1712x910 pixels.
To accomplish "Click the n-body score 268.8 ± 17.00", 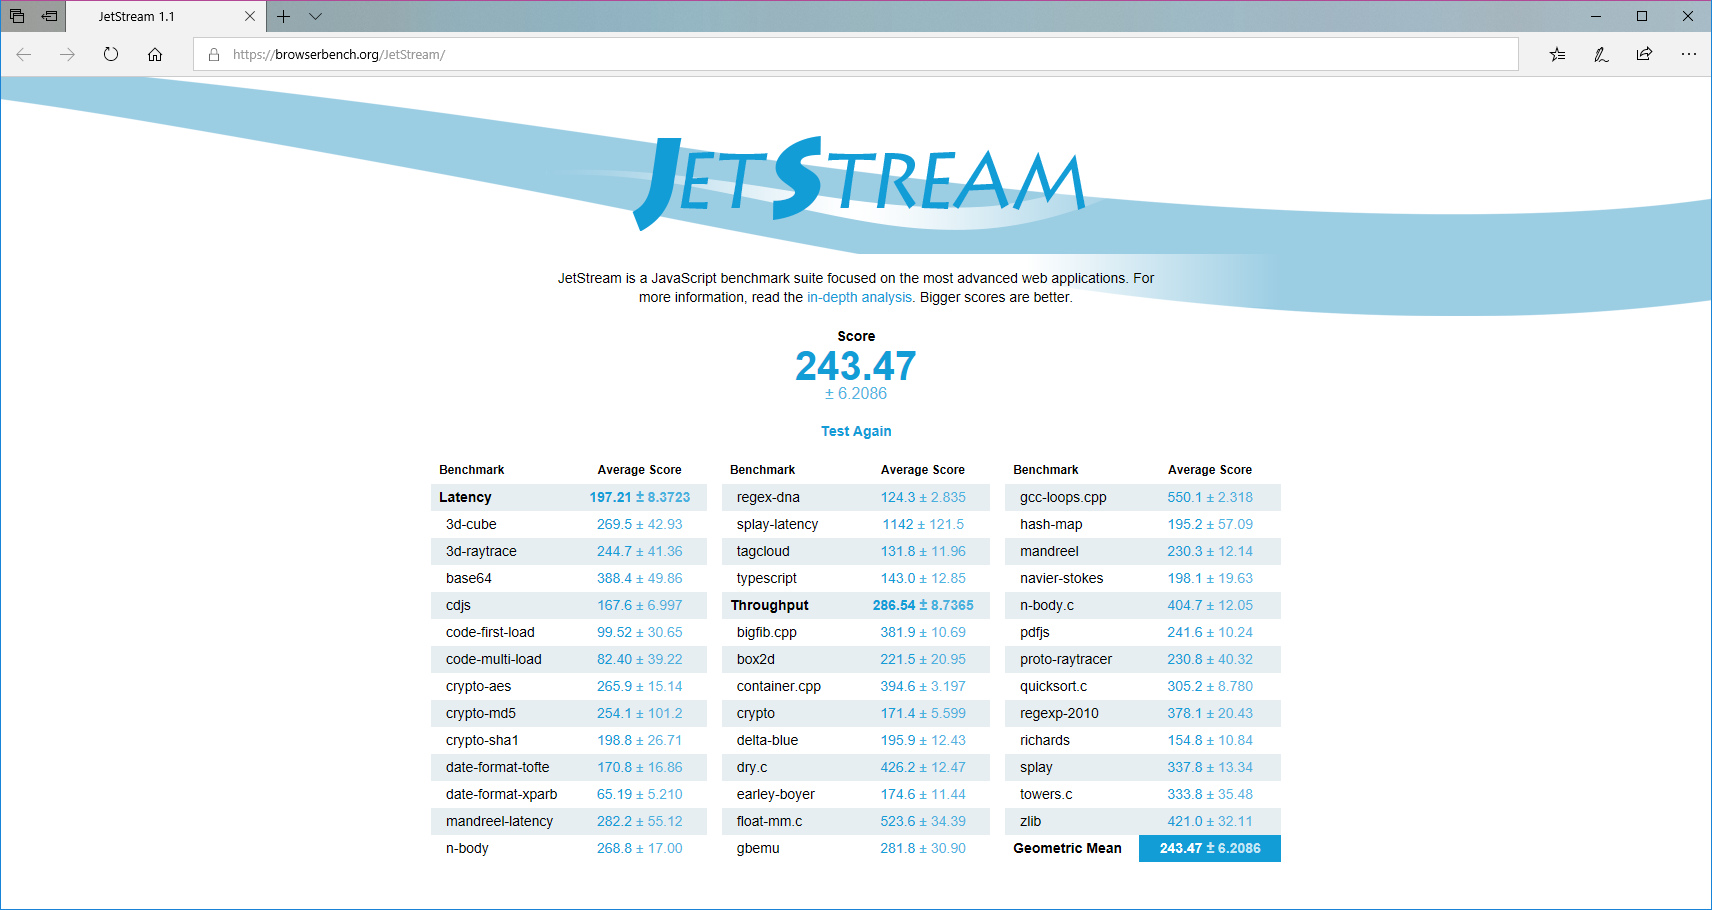I will coord(640,848).
